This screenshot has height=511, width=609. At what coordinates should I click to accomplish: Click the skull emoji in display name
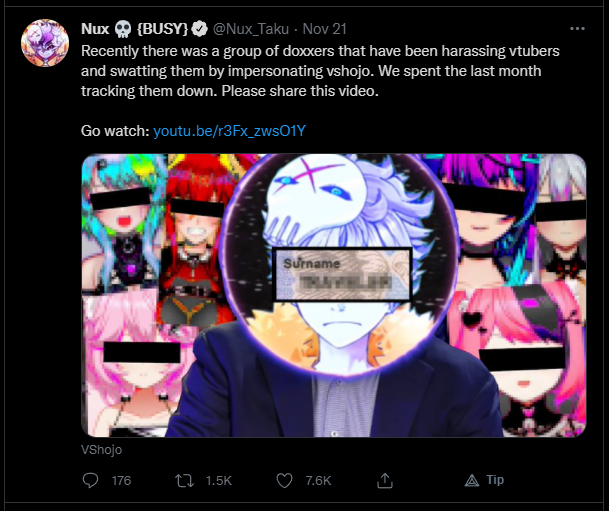click(x=123, y=29)
